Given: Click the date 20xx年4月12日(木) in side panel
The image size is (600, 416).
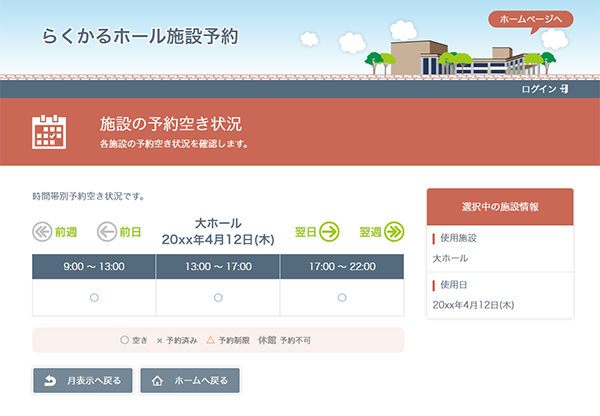Looking at the screenshot, I should point(473,305).
